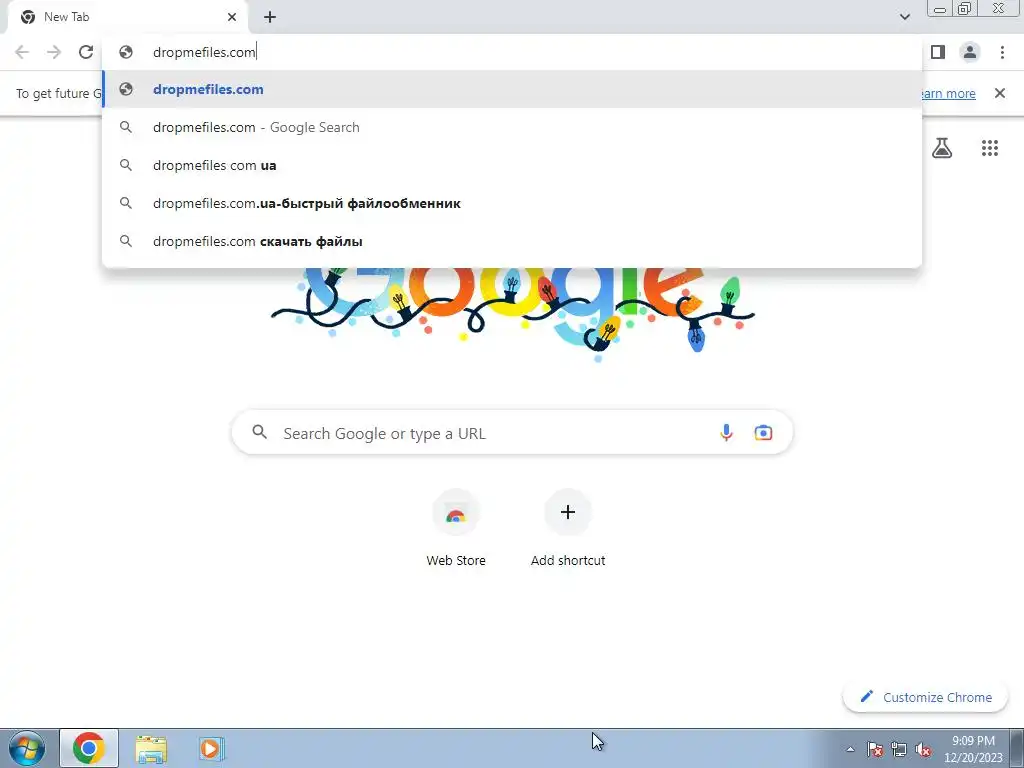Select the dropmefiles.com URL suggestion
The height and width of the screenshot is (768, 1024).
click(x=513, y=89)
